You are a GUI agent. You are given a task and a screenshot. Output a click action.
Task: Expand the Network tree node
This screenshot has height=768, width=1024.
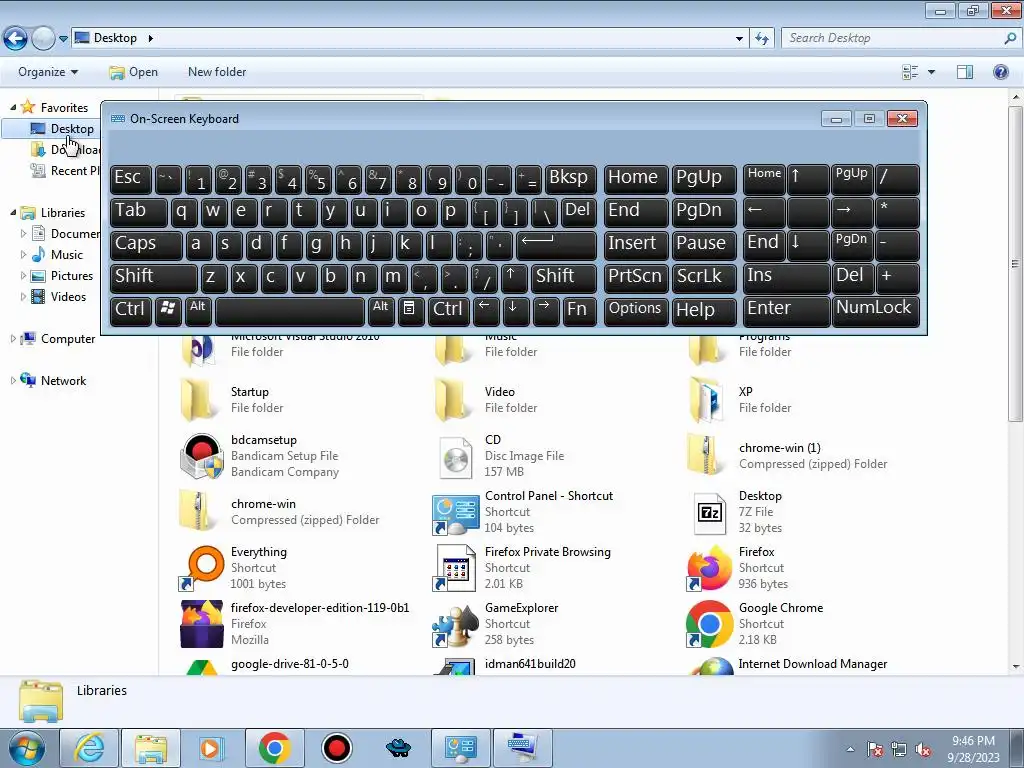coord(13,380)
